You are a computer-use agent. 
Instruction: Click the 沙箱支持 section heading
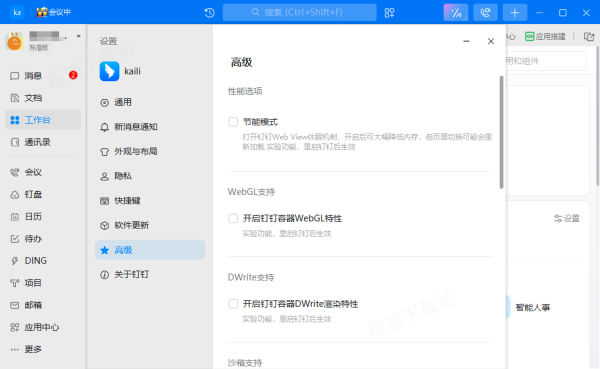245,362
